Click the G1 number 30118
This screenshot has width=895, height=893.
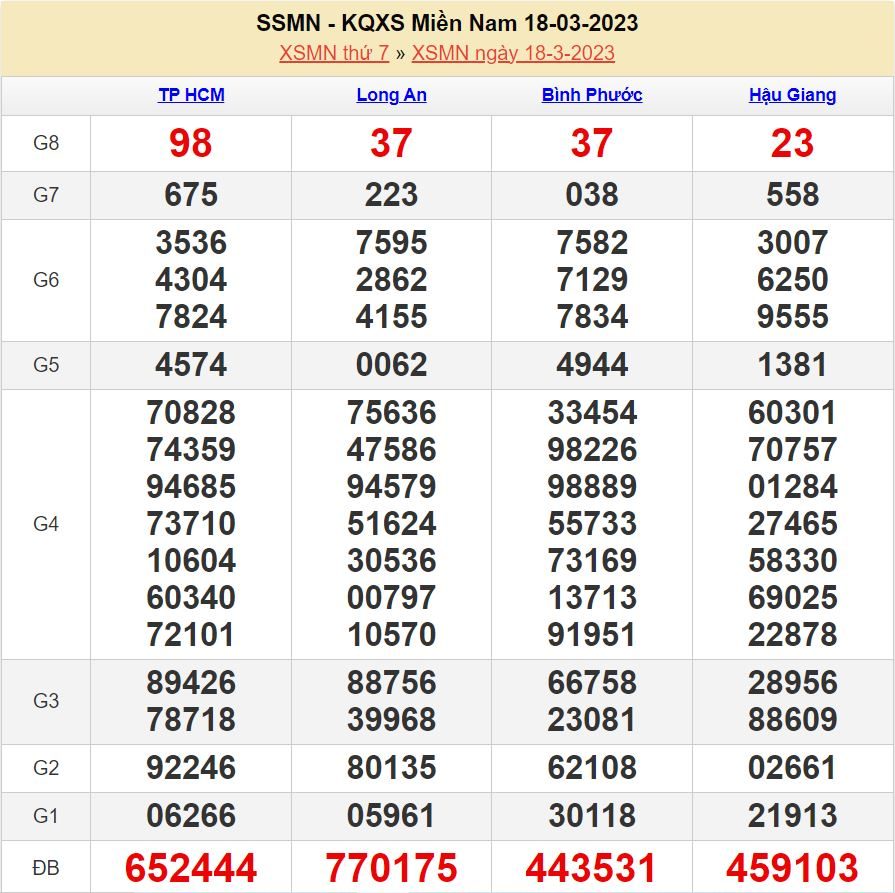pos(592,815)
